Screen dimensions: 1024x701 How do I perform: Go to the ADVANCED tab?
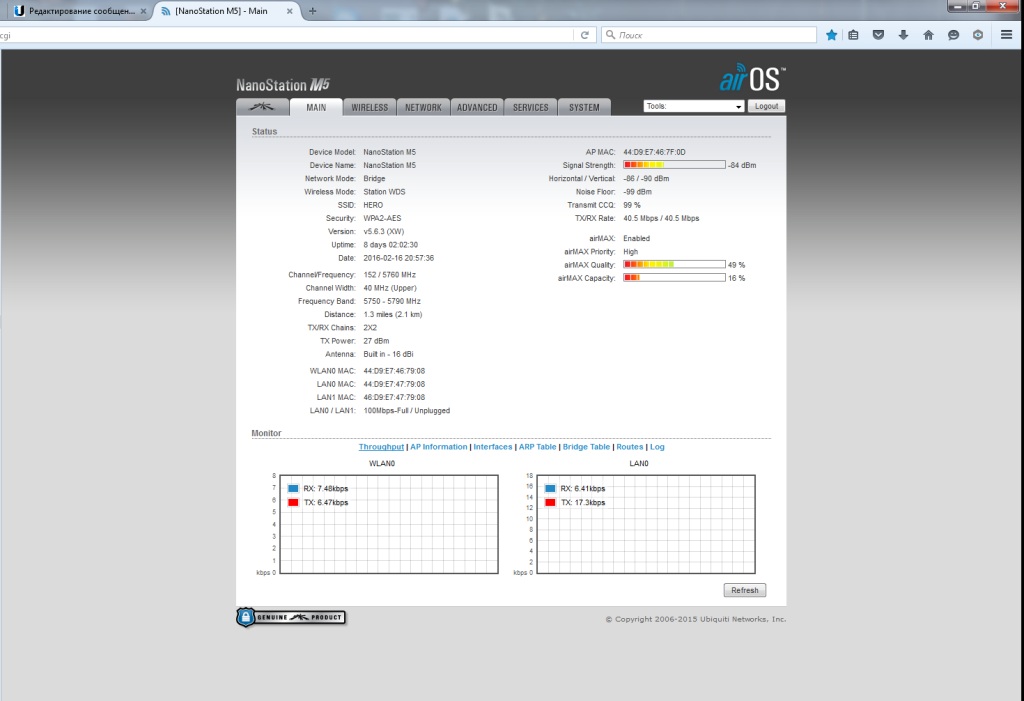point(477,107)
